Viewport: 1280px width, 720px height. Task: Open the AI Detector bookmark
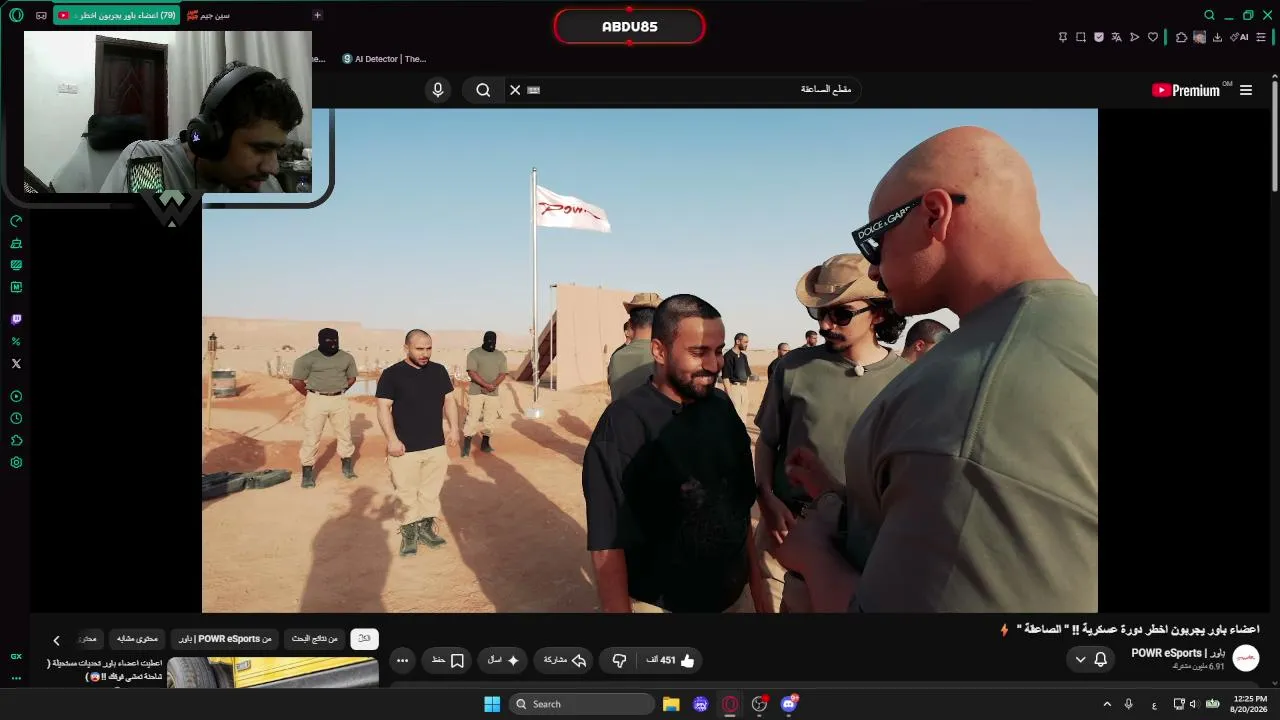(x=384, y=59)
